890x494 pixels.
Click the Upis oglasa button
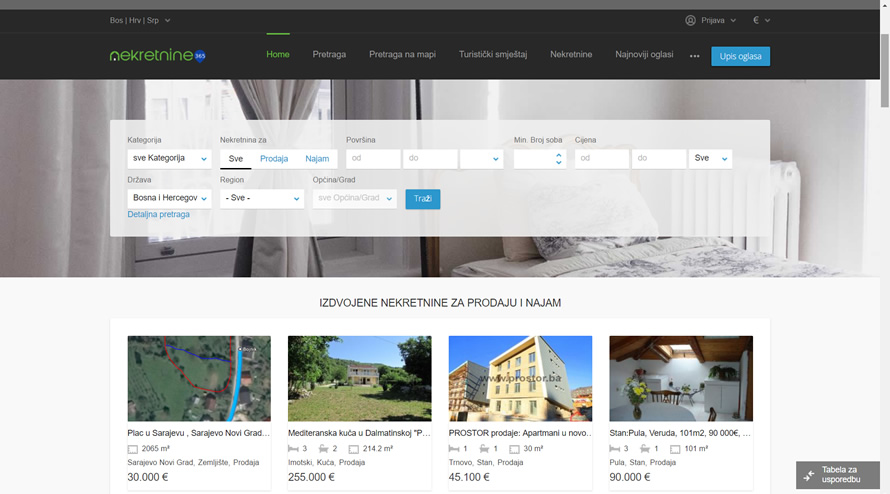pyautogui.click(x=740, y=56)
